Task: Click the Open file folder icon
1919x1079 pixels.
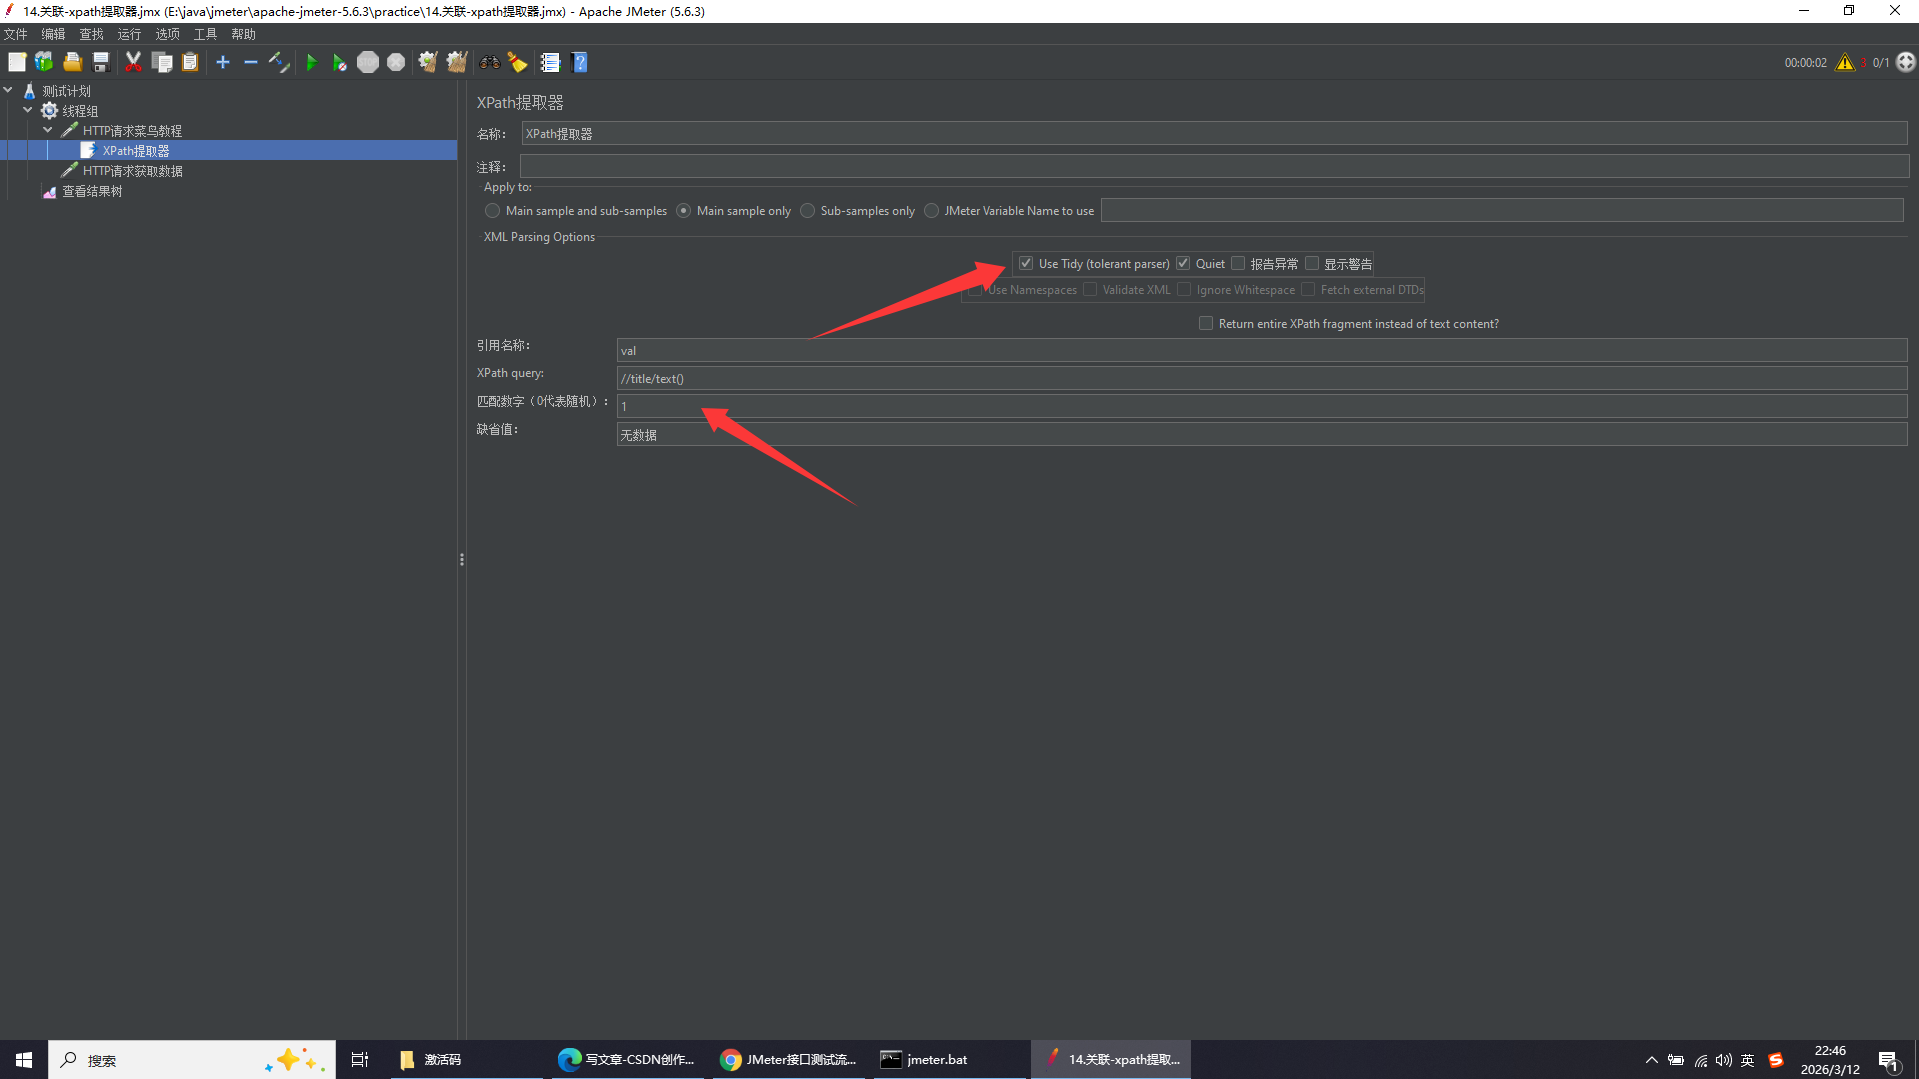Action: pyautogui.click(x=72, y=62)
